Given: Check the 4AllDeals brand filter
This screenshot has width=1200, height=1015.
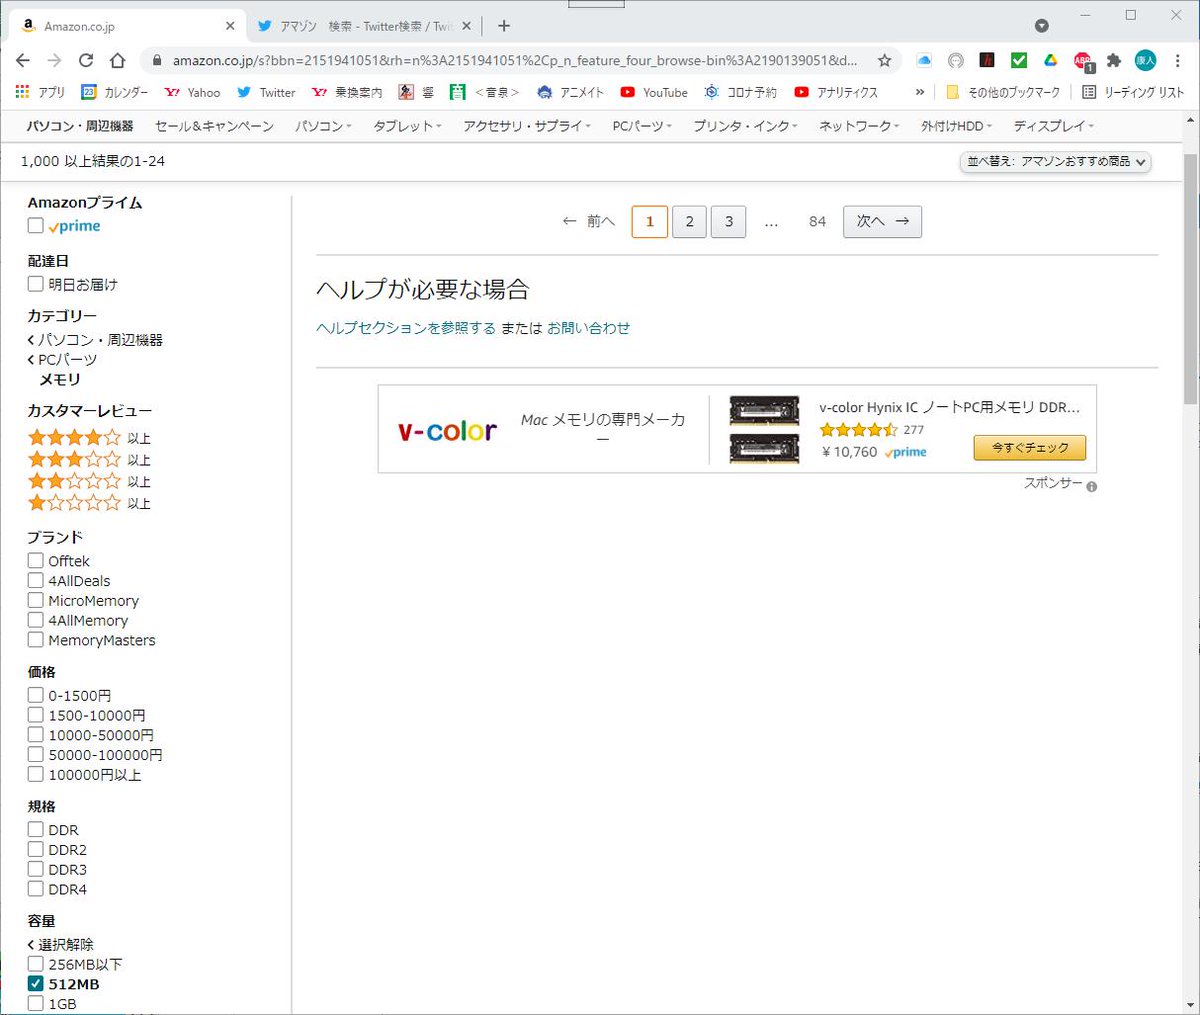Looking at the screenshot, I should tap(36, 581).
